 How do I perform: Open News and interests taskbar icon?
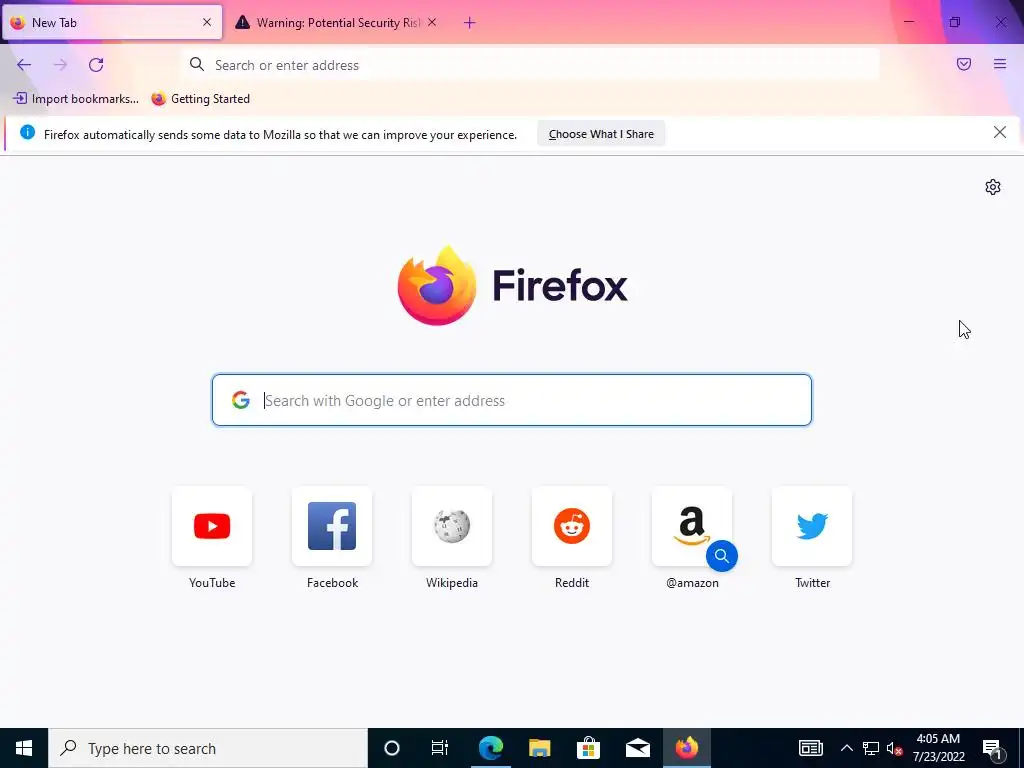point(810,748)
